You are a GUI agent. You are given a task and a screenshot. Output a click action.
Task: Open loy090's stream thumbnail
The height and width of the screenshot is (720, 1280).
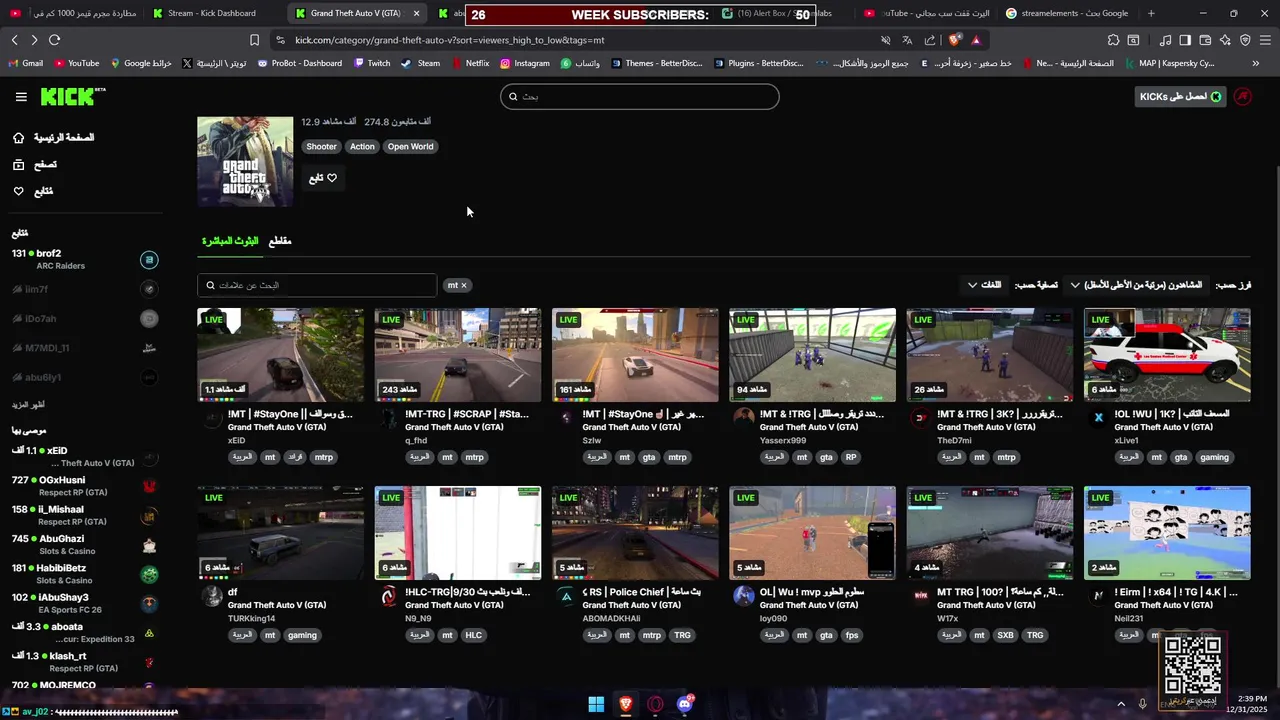point(812,533)
